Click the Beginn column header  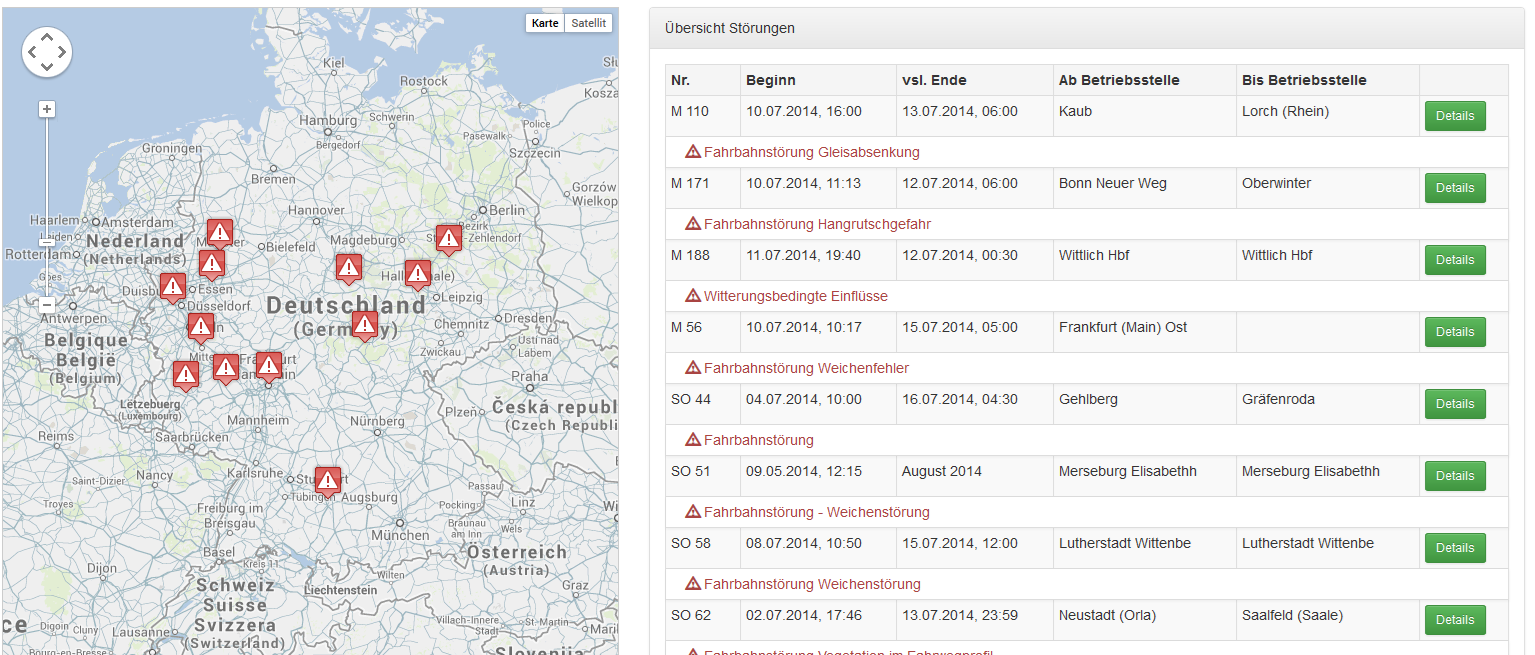tap(818, 80)
